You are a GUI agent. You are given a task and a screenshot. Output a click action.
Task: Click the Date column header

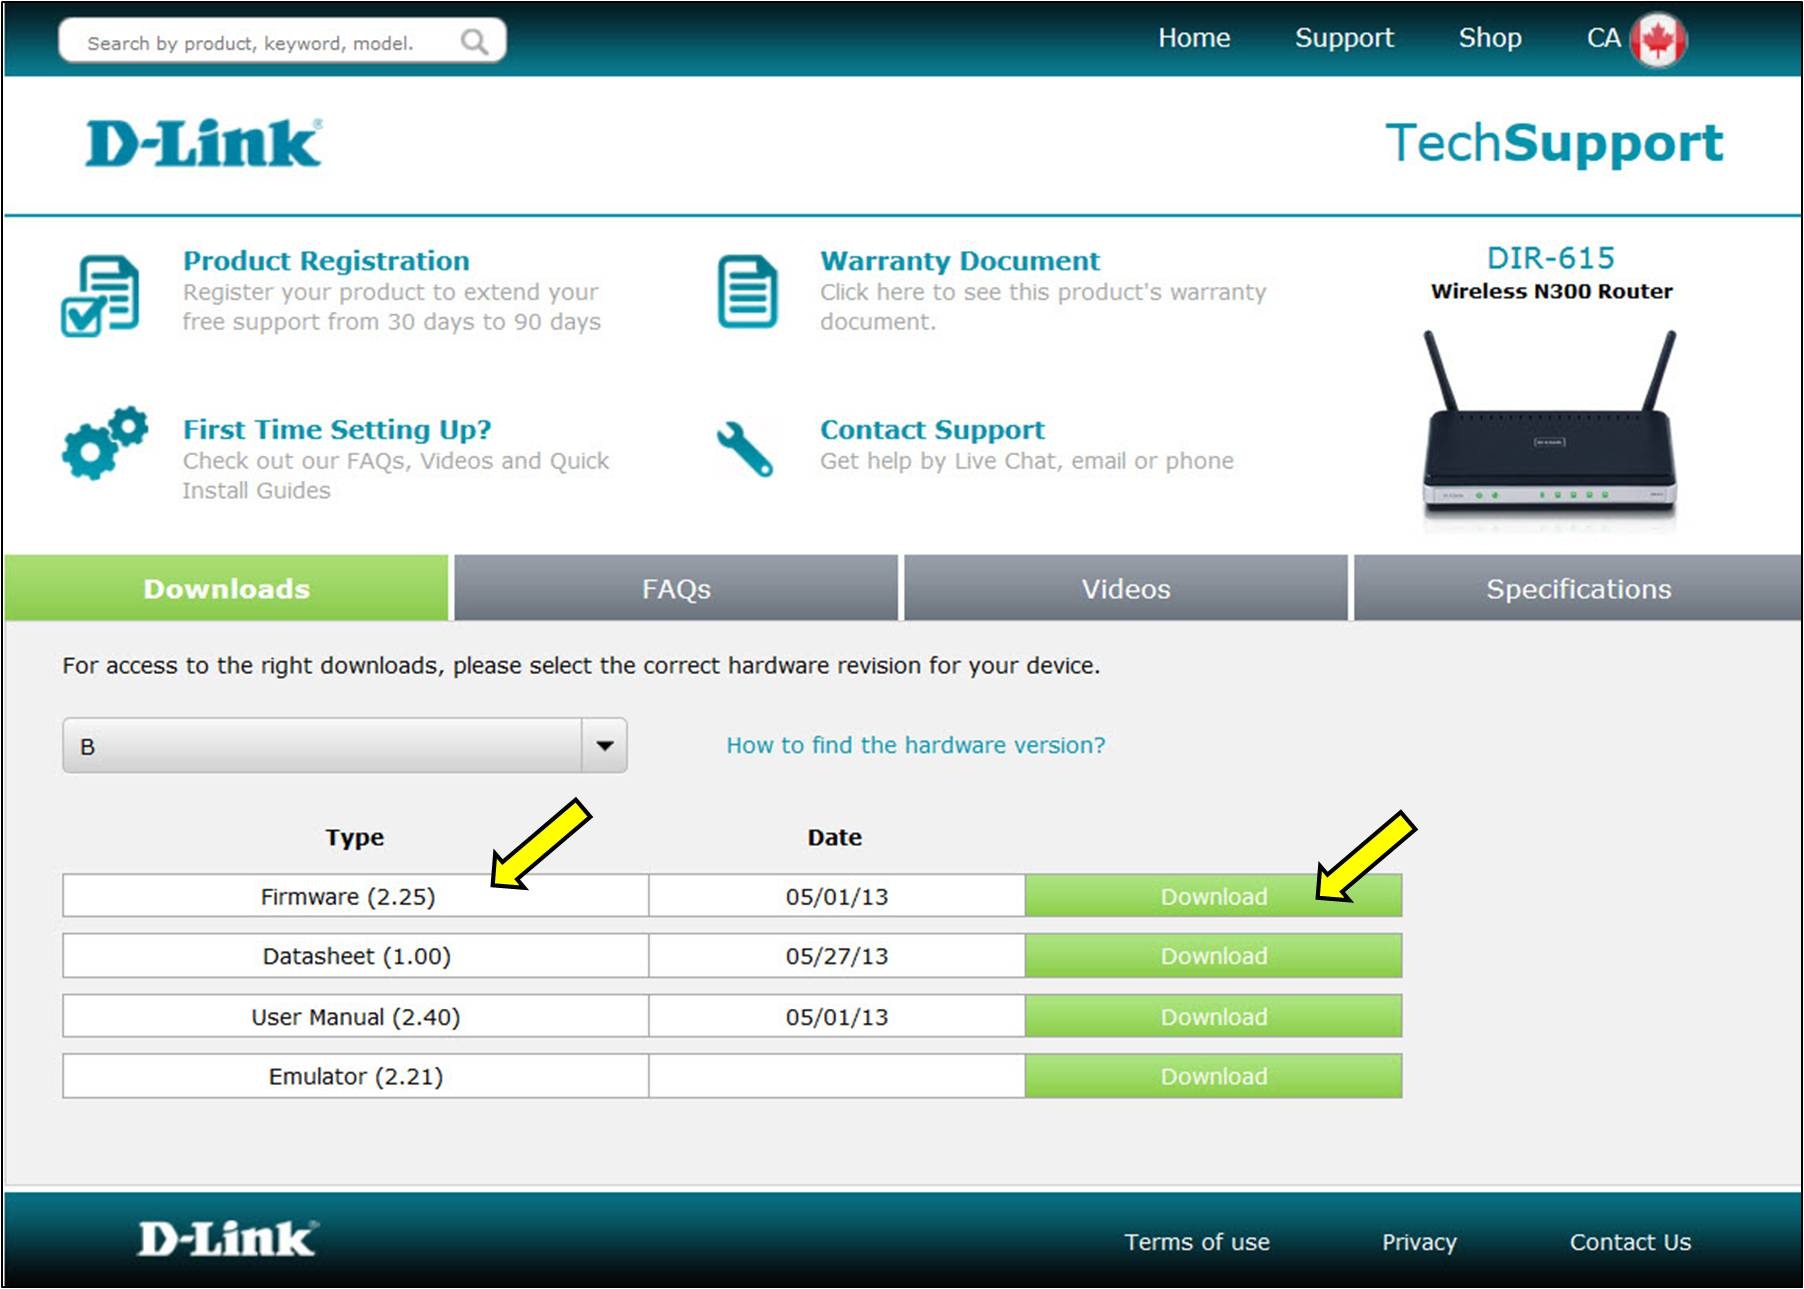835,837
